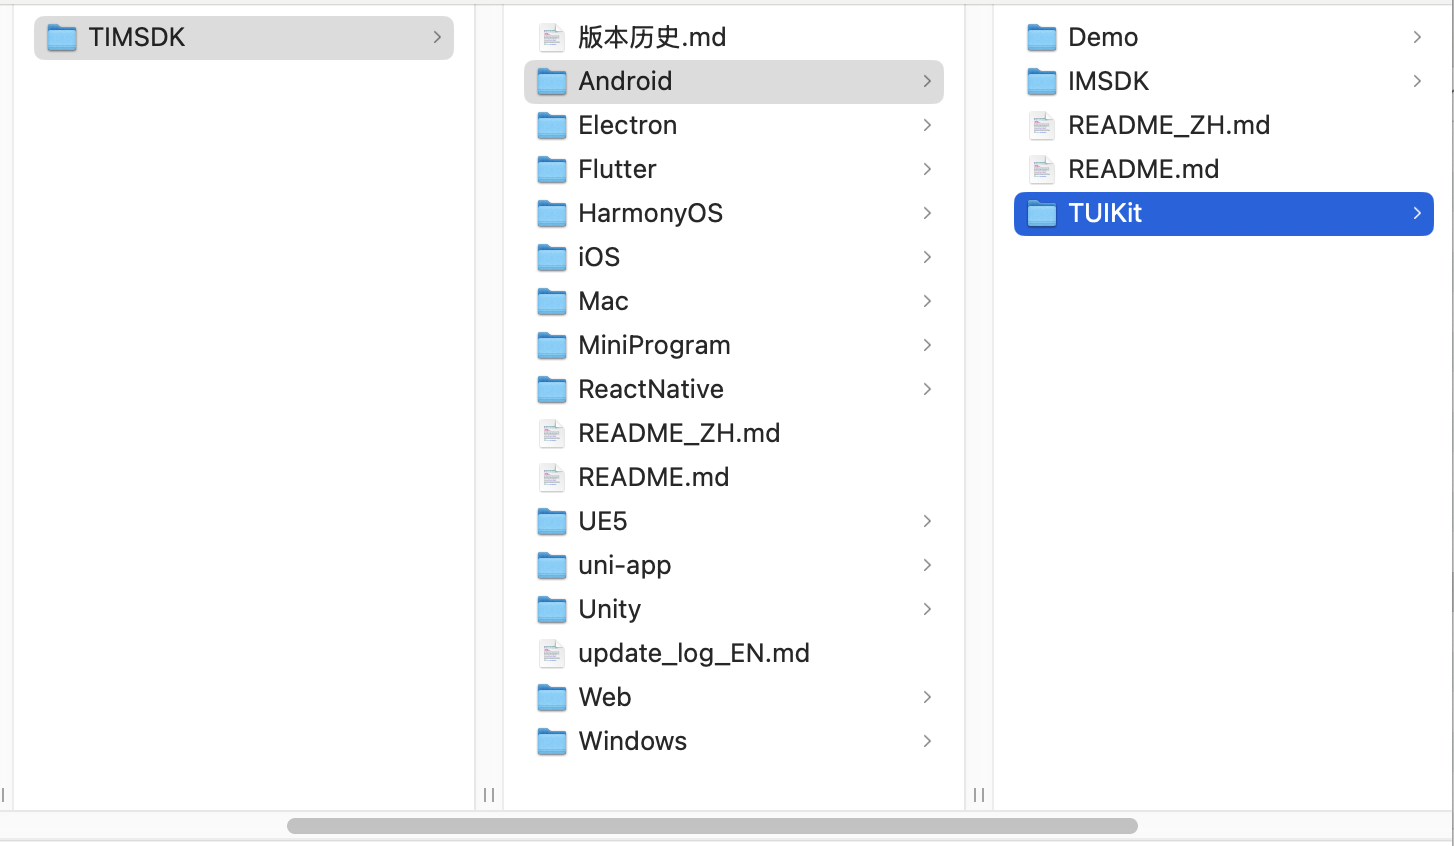Click the MiniProgram row chevron

(927, 345)
